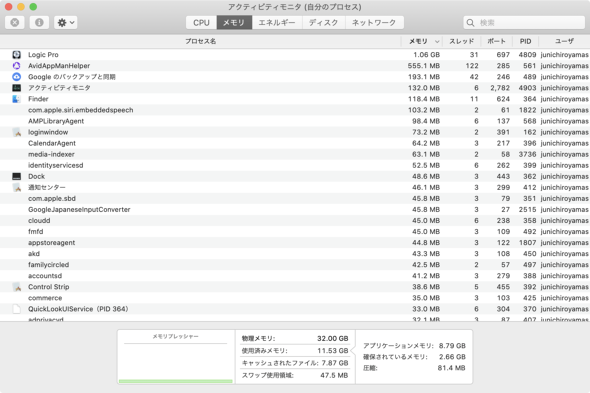This screenshot has width=590, height=393.
Task: Open the ディスク tab
Action: (324, 23)
